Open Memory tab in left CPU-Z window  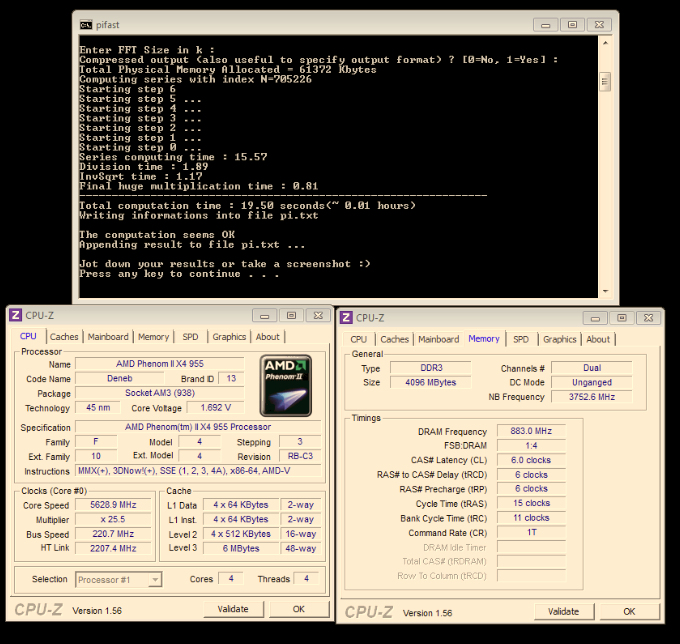pos(154,337)
